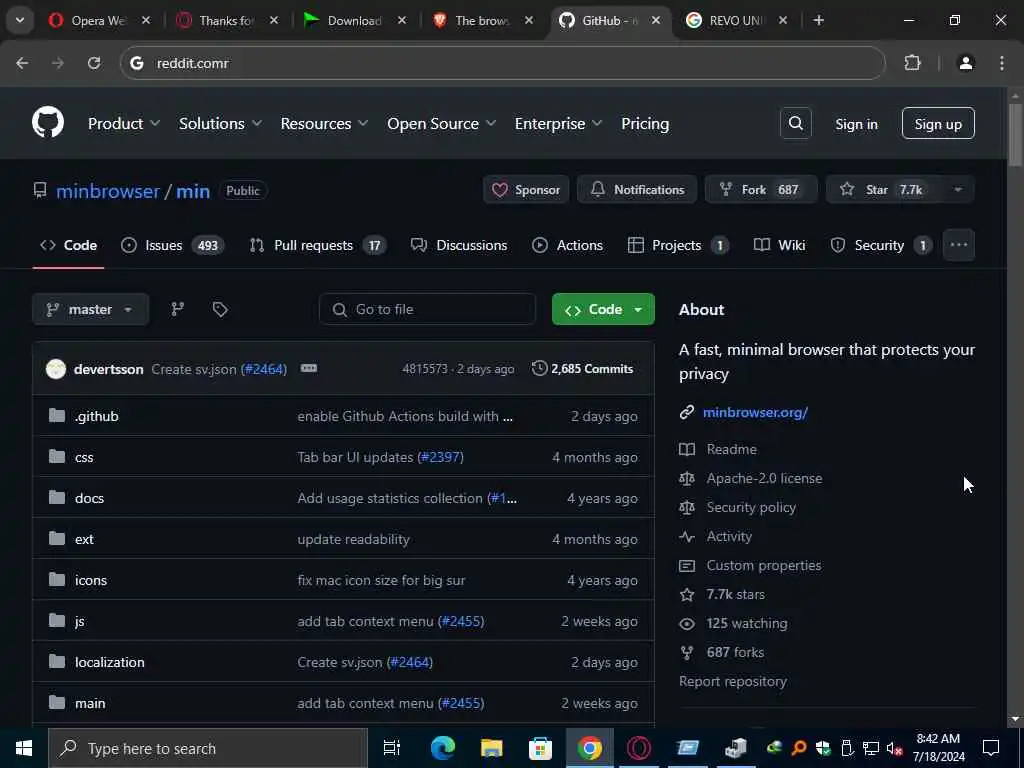
Task: Open the notification center icon
Action: (991, 748)
